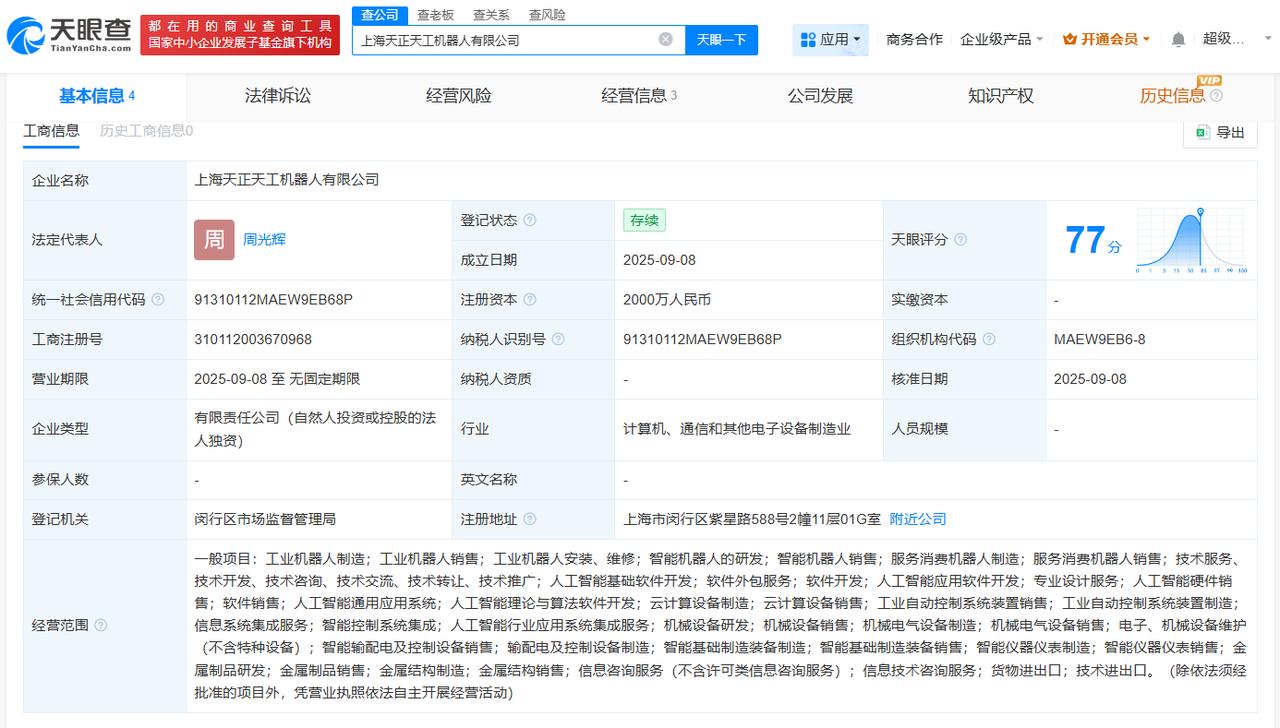Expand the 企业级产品 menu
This screenshot has height=728, width=1280.
[1001, 39]
